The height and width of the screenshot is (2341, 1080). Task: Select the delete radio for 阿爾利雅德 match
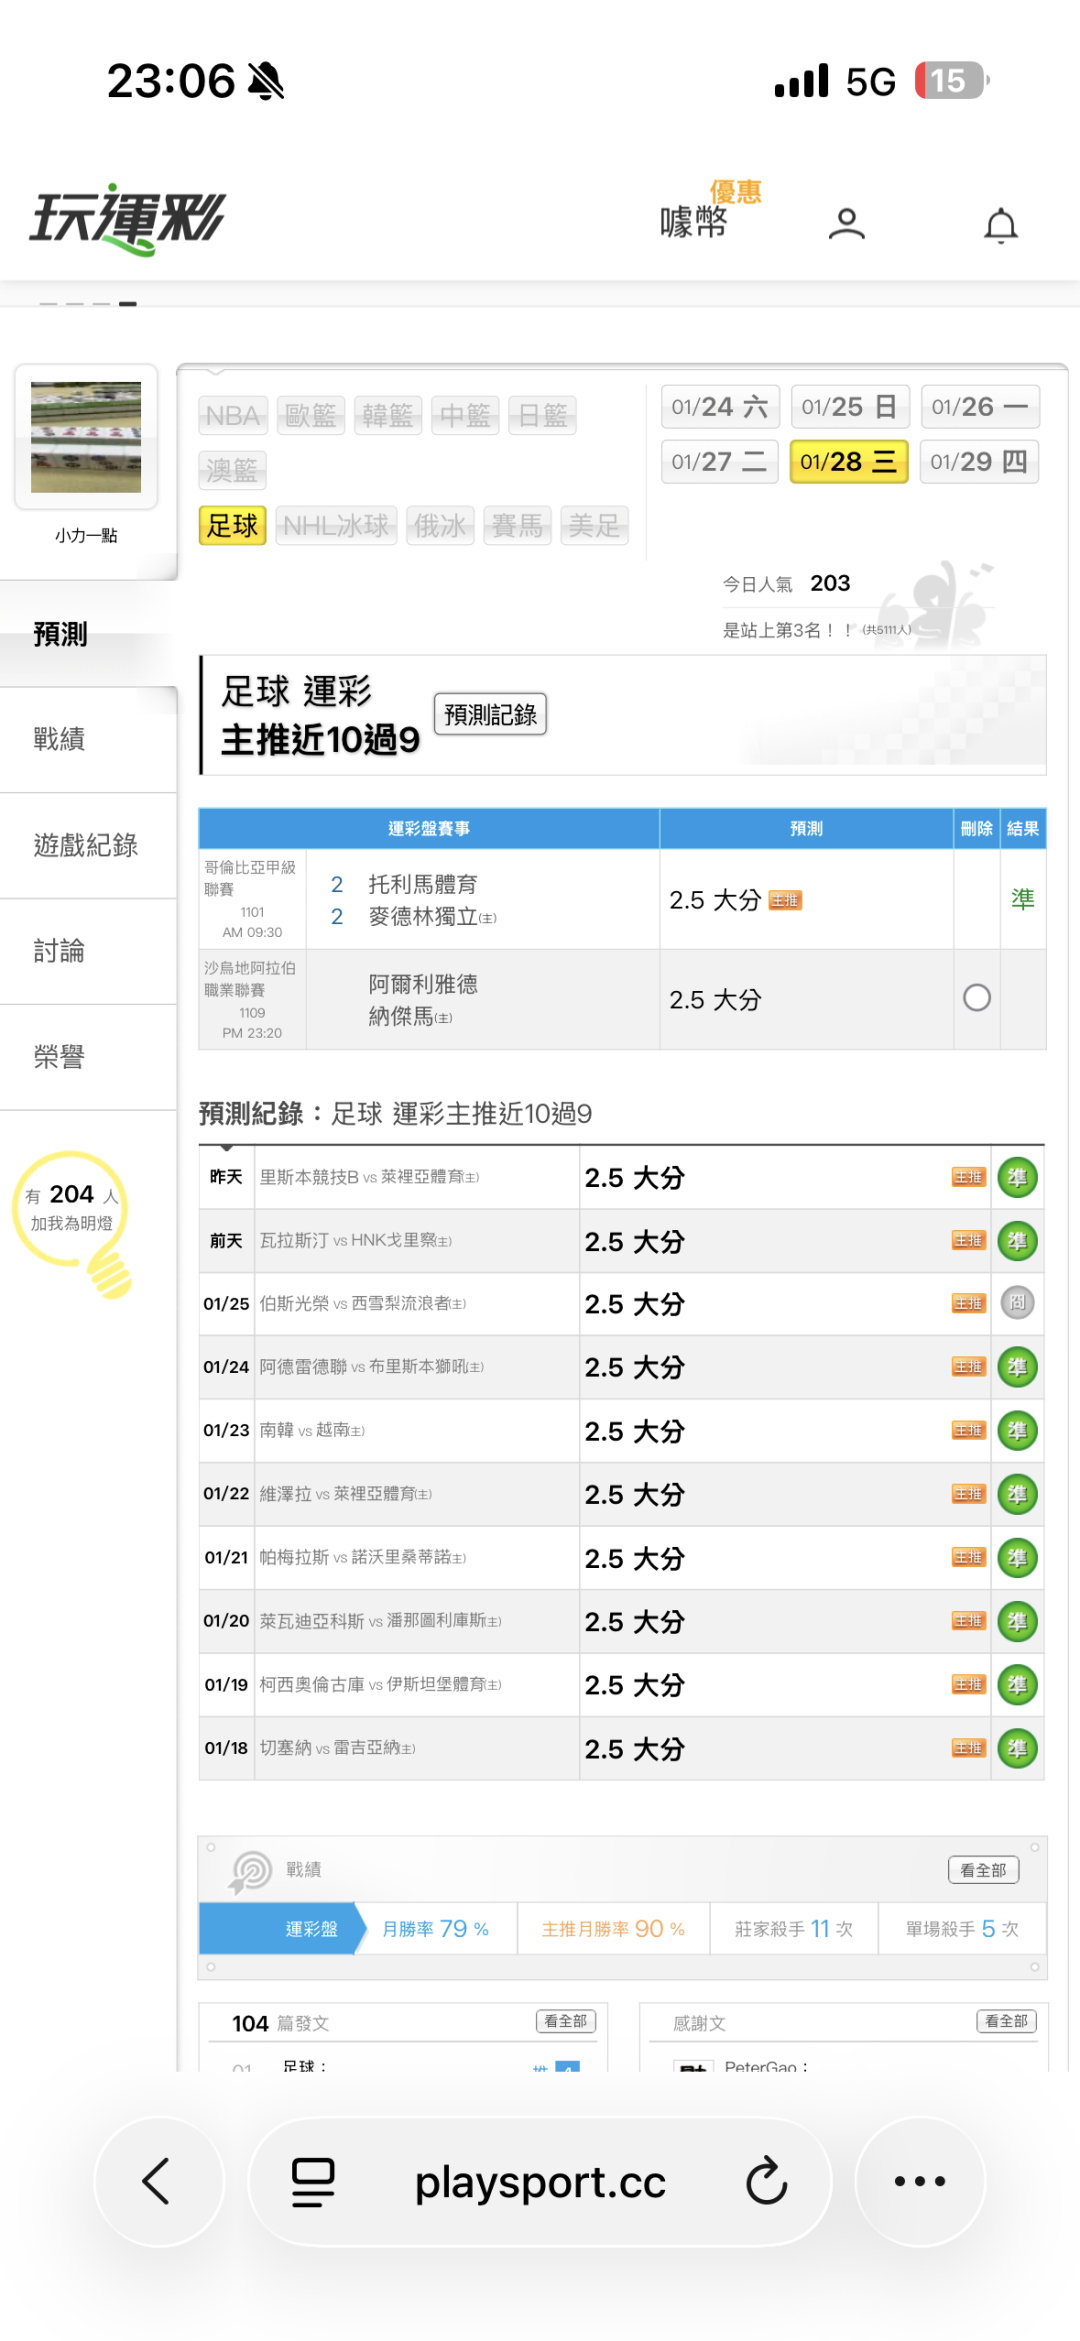tap(976, 998)
